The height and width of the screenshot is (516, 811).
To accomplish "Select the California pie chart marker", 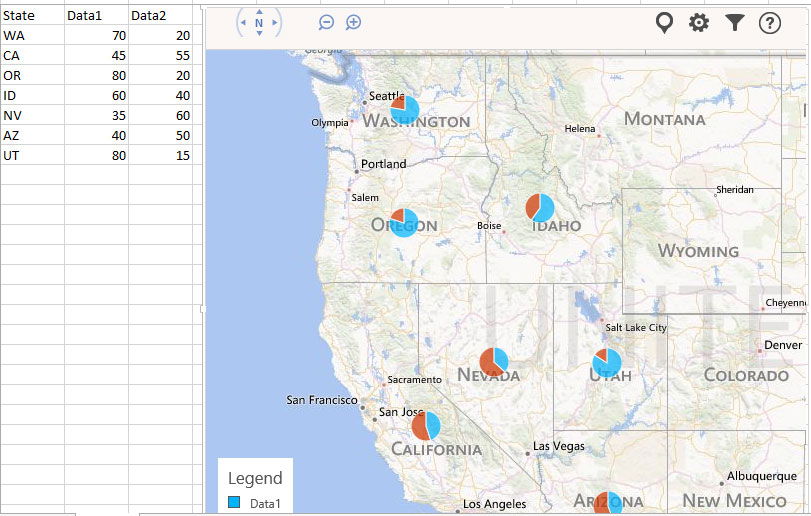I will click(426, 426).
